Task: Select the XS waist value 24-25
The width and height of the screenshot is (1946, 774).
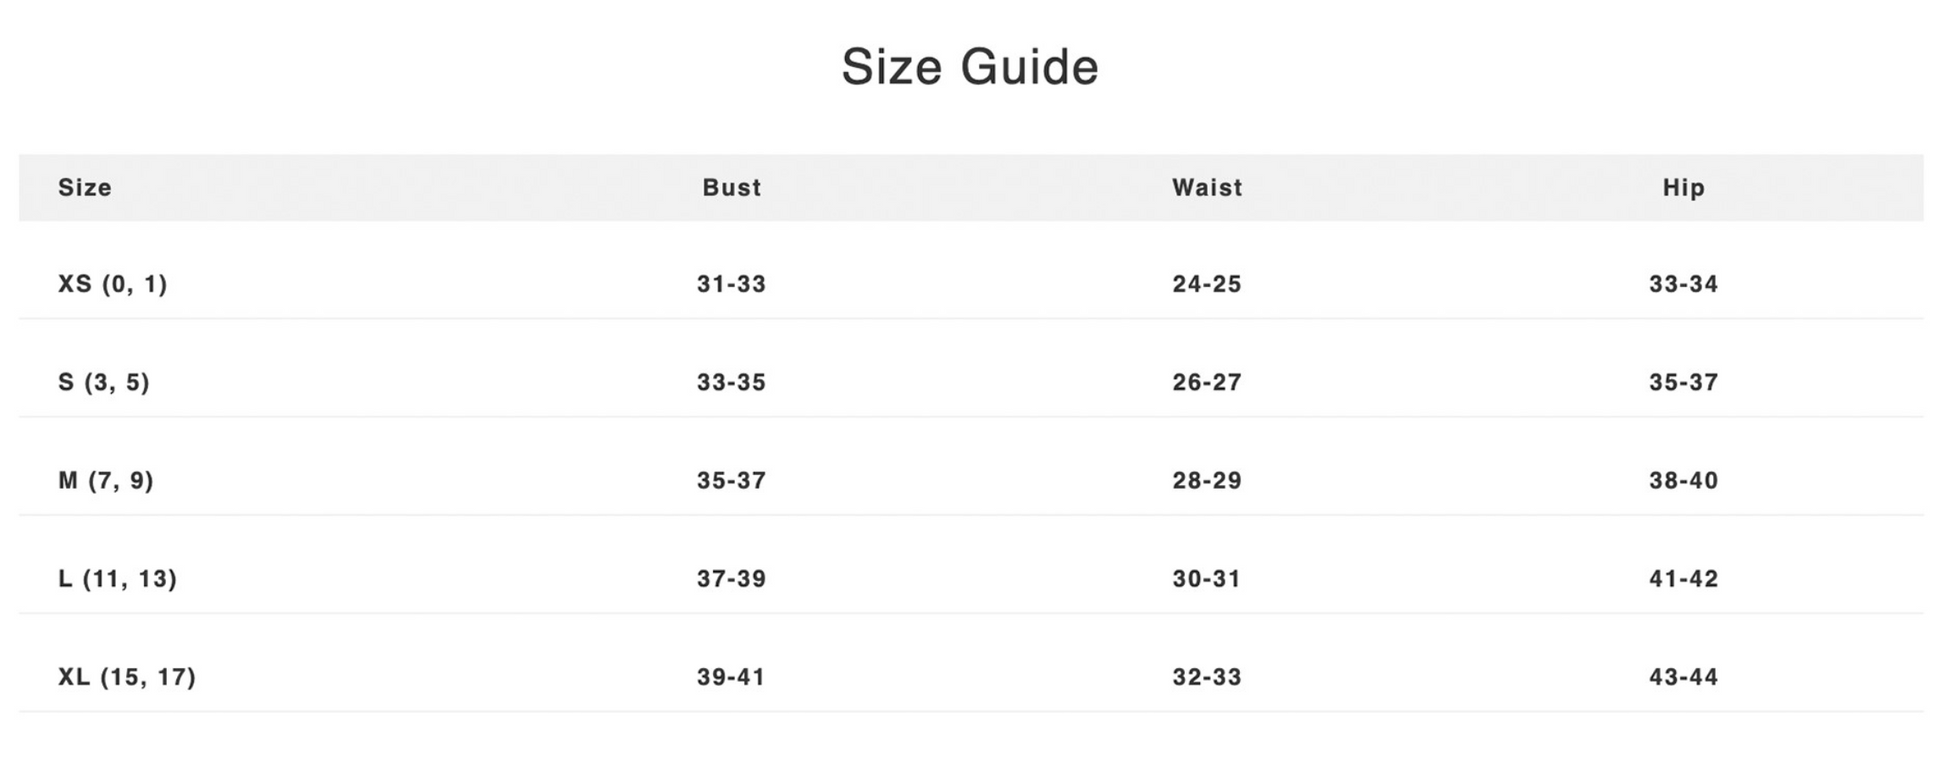Action: (1207, 284)
